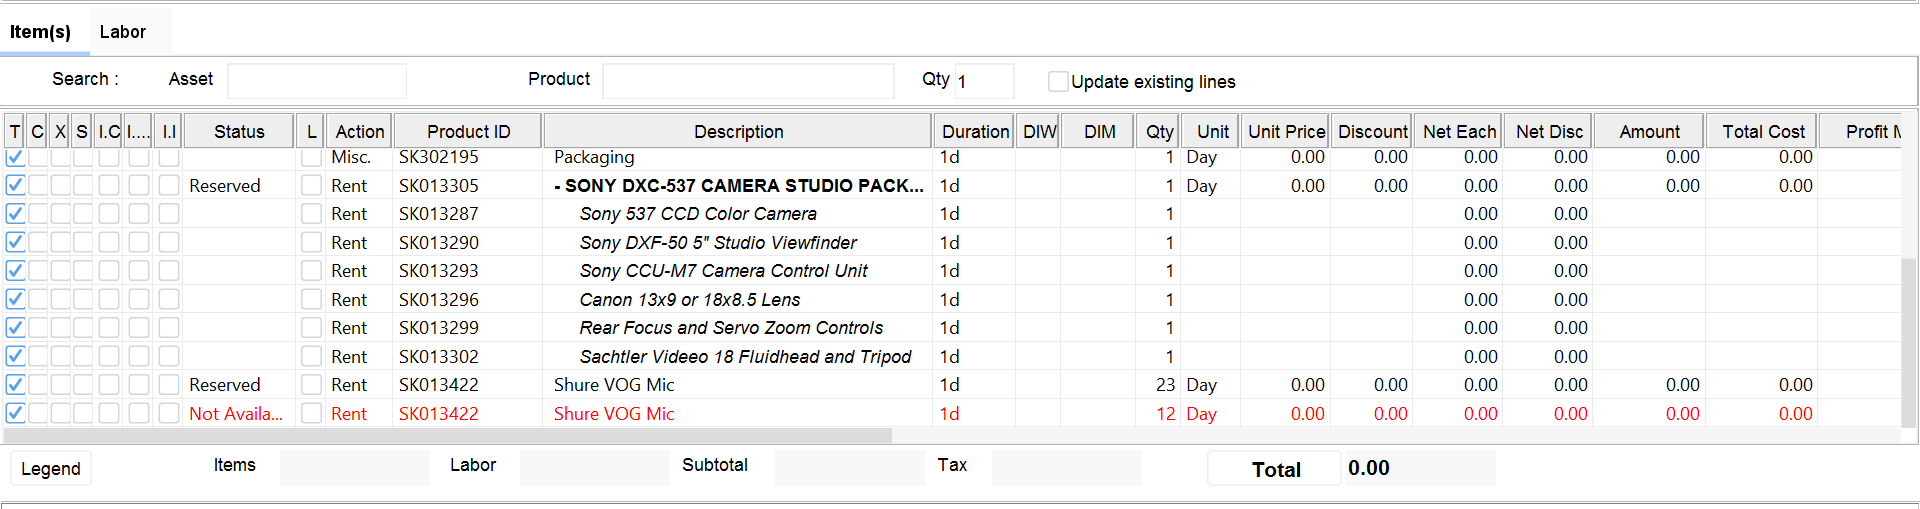Click the Asset search field

[x=316, y=80]
